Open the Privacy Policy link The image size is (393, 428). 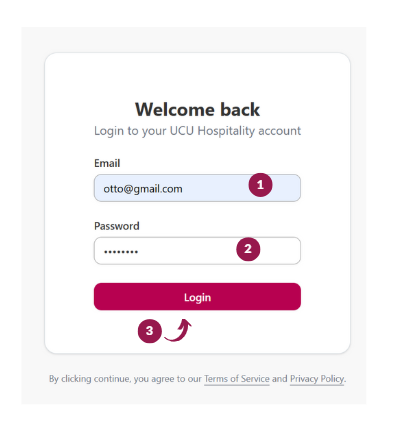(x=317, y=379)
